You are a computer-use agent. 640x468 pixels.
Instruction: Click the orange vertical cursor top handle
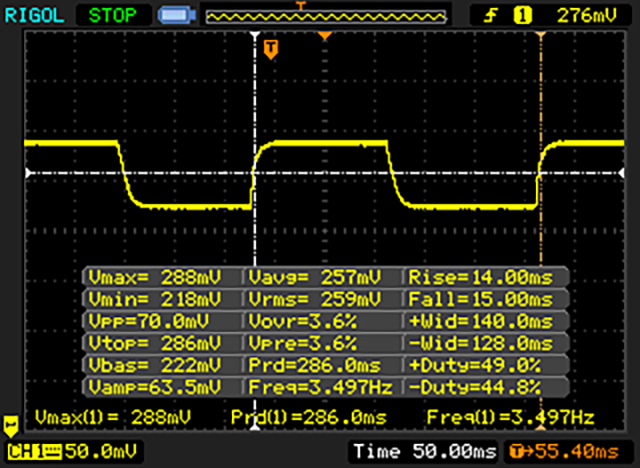[x=541, y=35]
